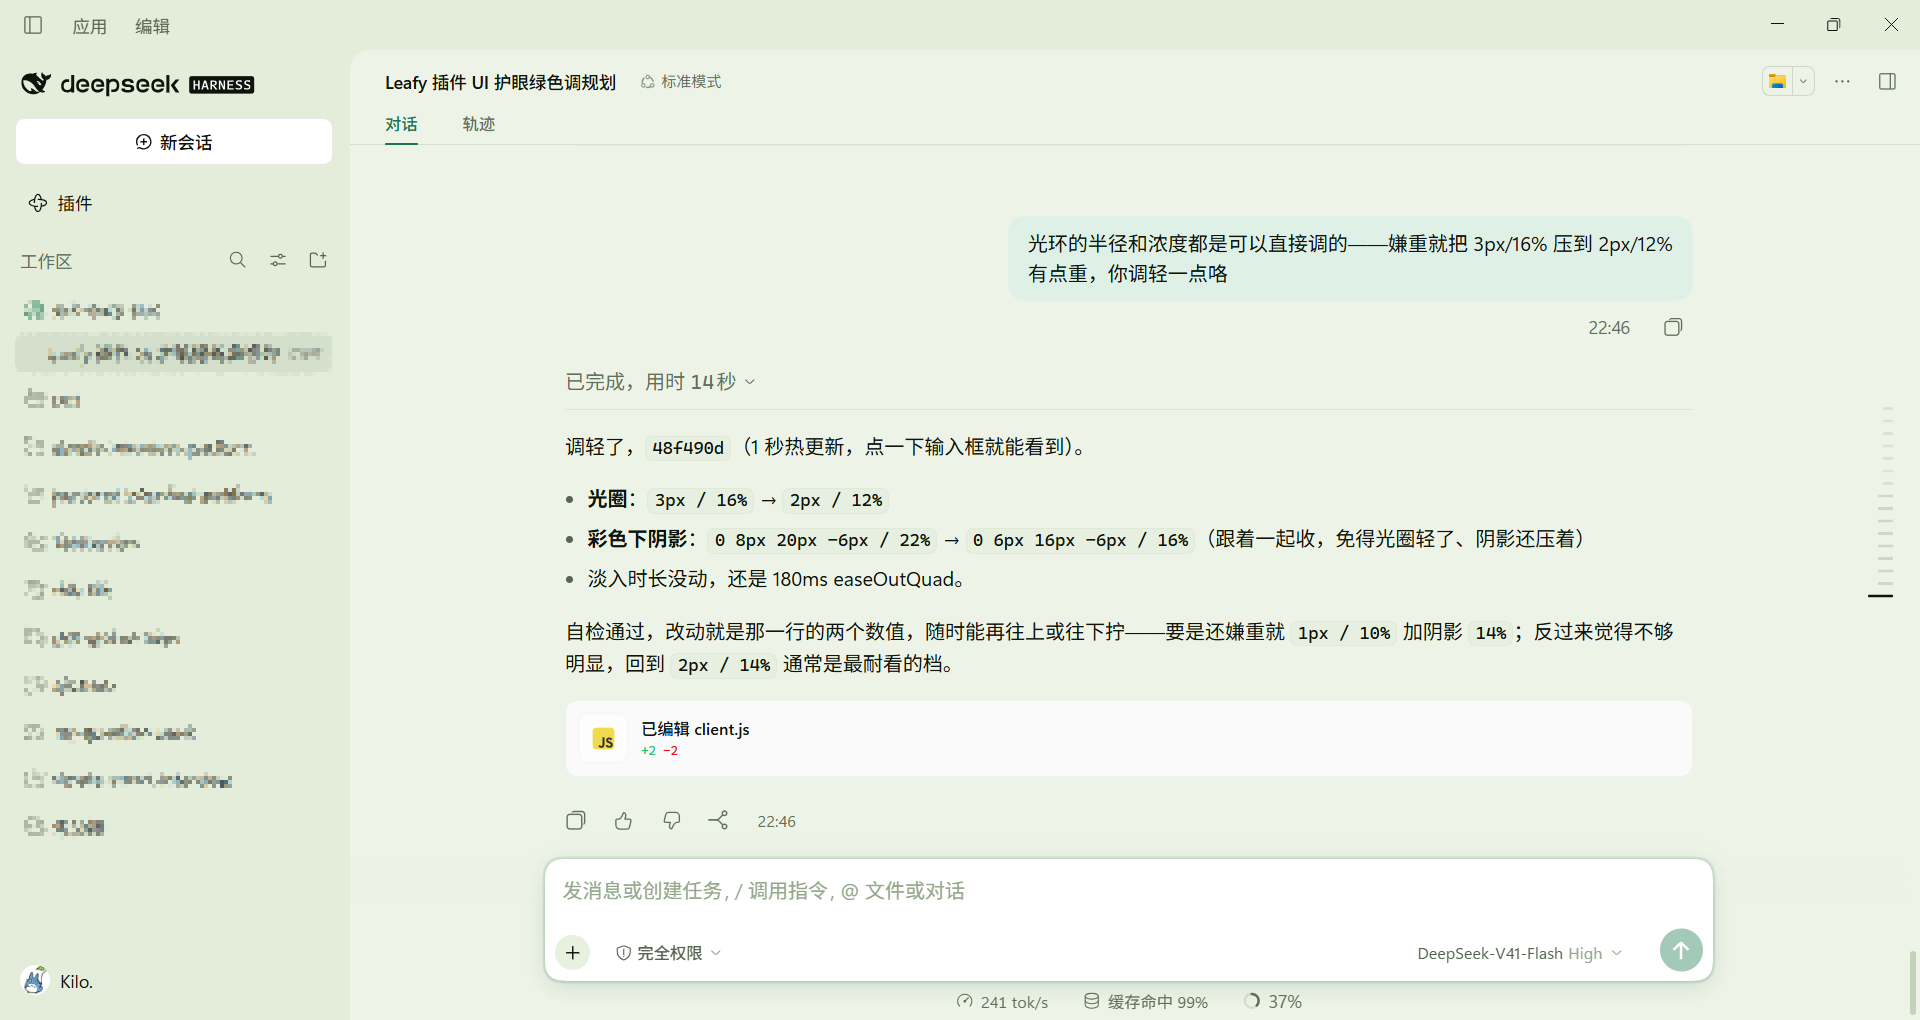1920x1020 pixels.
Task: Copy the assistant reply
Action: (x=576, y=821)
